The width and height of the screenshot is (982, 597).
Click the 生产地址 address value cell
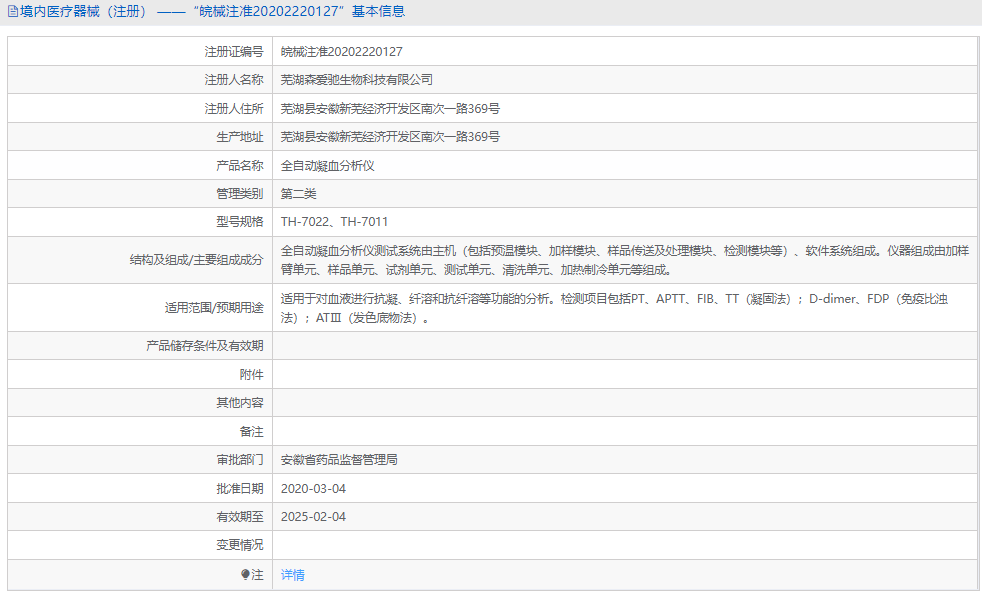click(625, 137)
